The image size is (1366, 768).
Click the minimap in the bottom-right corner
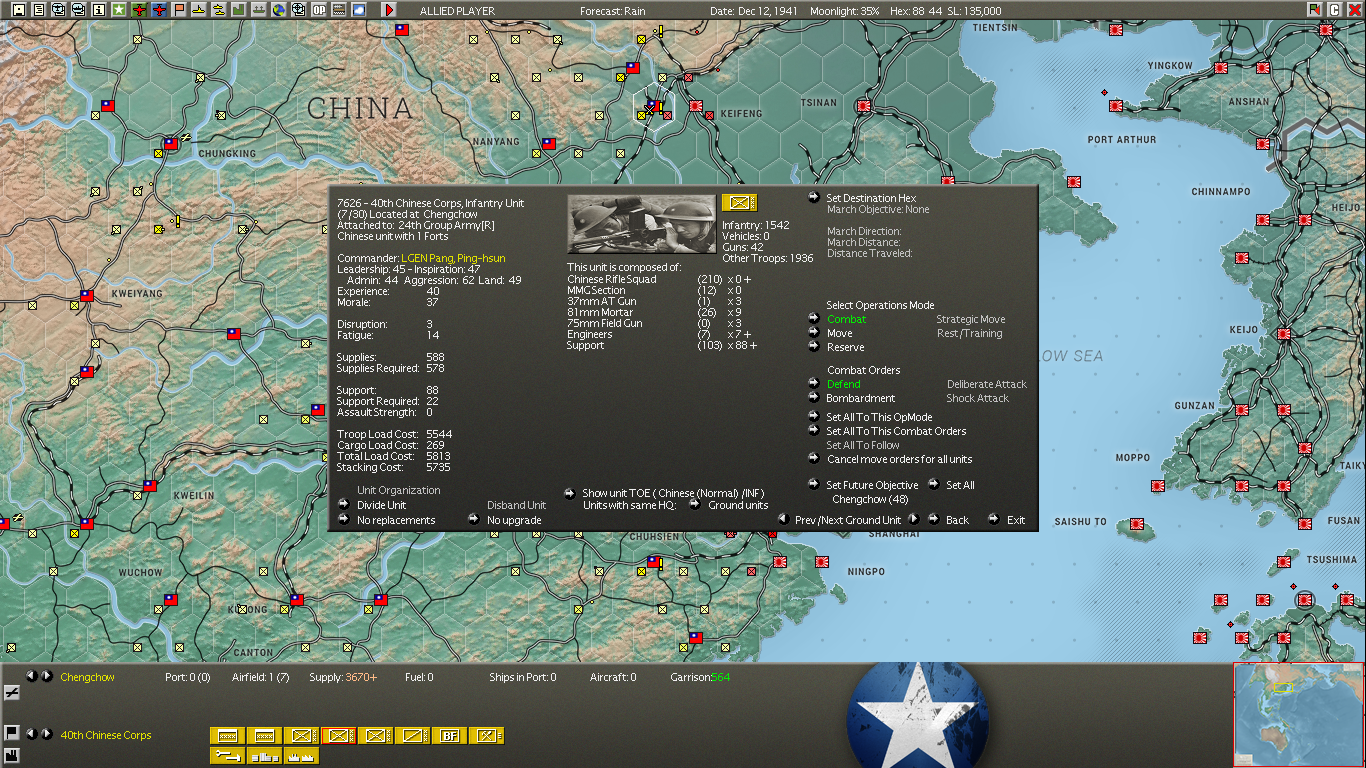pyautogui.click(x=1299, y=714)
